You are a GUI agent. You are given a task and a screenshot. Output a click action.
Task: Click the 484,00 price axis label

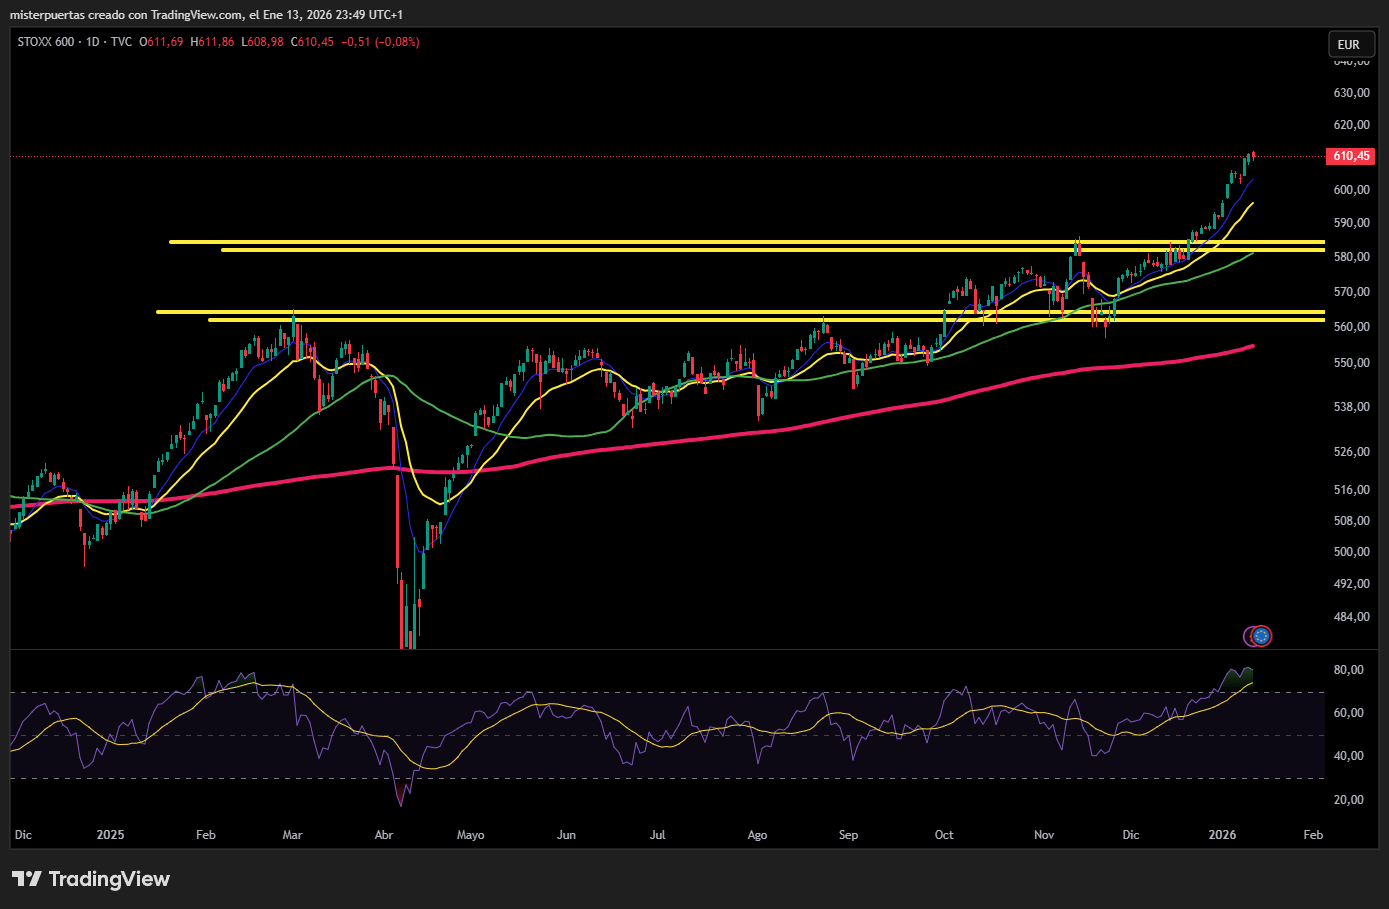(1351, 617)
